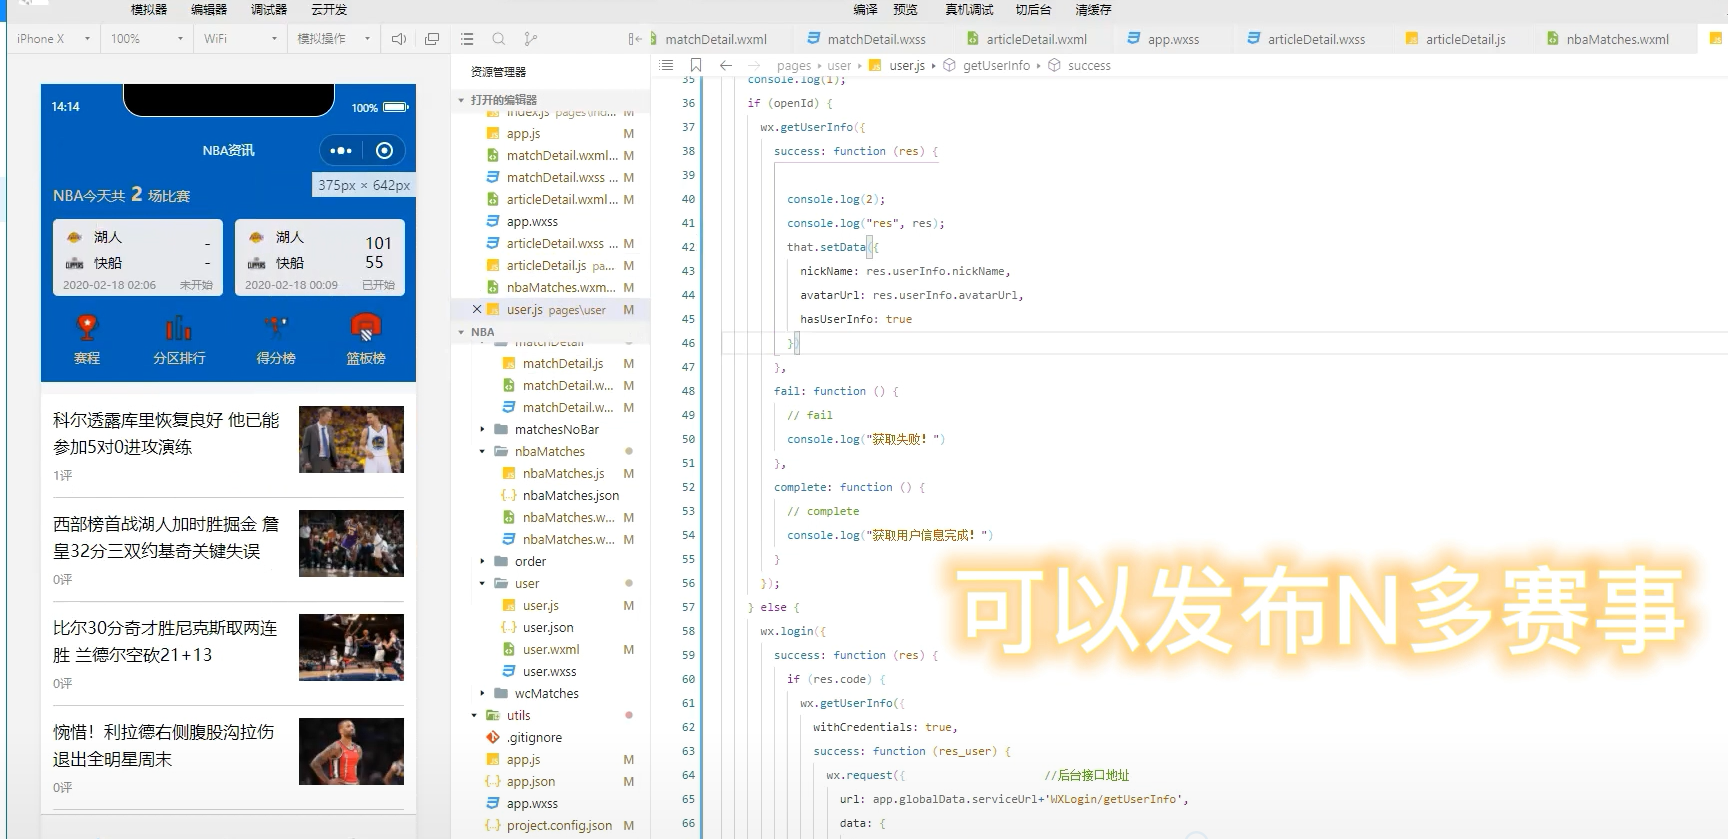The image size is (1728, 839).
Task: Click the mini program close circle button
Action: (x=384, y=151)
